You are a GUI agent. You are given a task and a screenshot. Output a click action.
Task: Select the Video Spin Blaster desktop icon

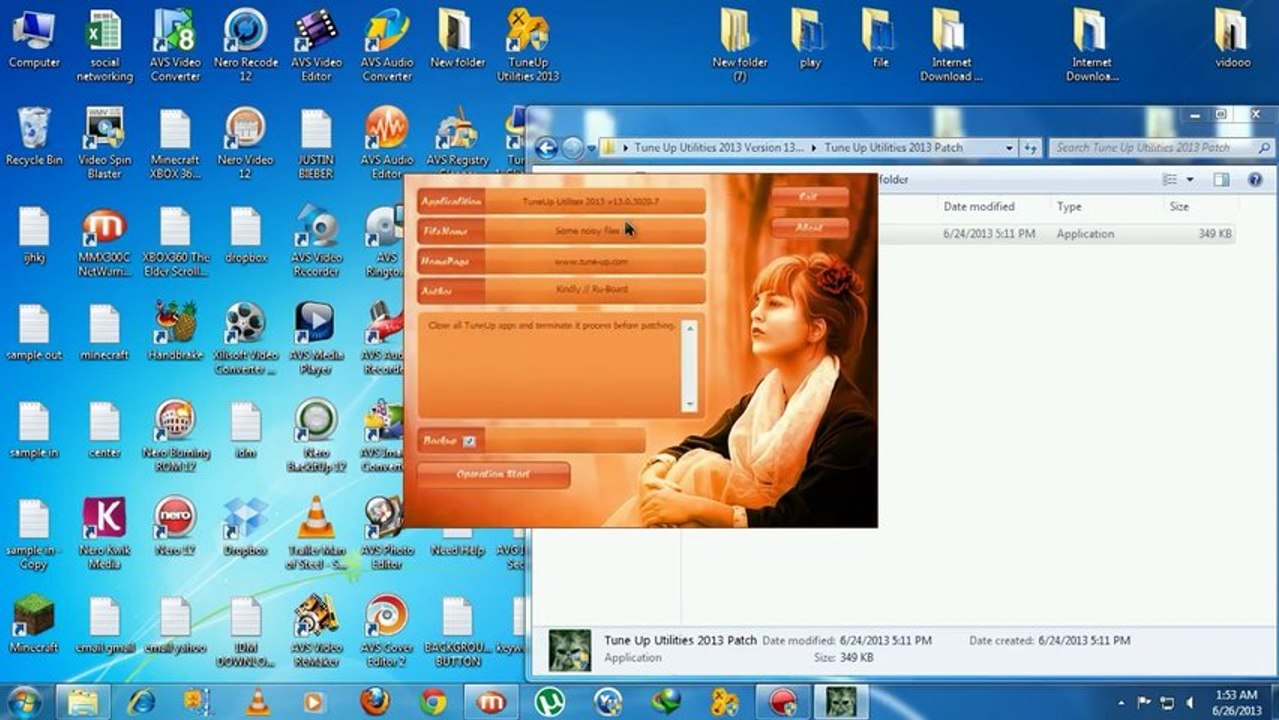click(104, 144)
